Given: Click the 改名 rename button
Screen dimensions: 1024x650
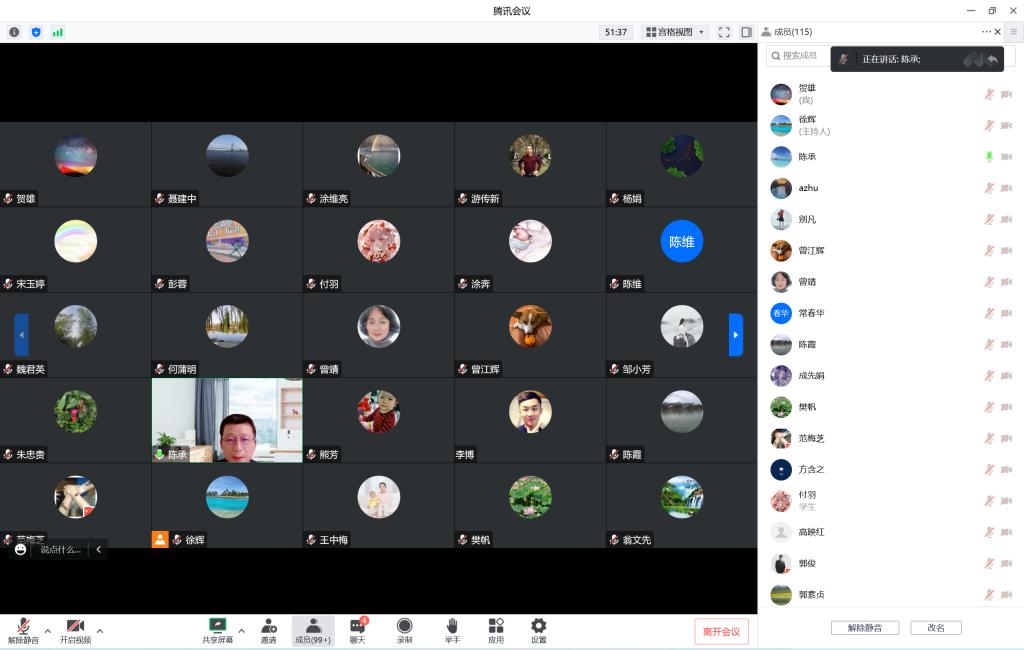Looking at the screenshot, I should tap(936, 628).
